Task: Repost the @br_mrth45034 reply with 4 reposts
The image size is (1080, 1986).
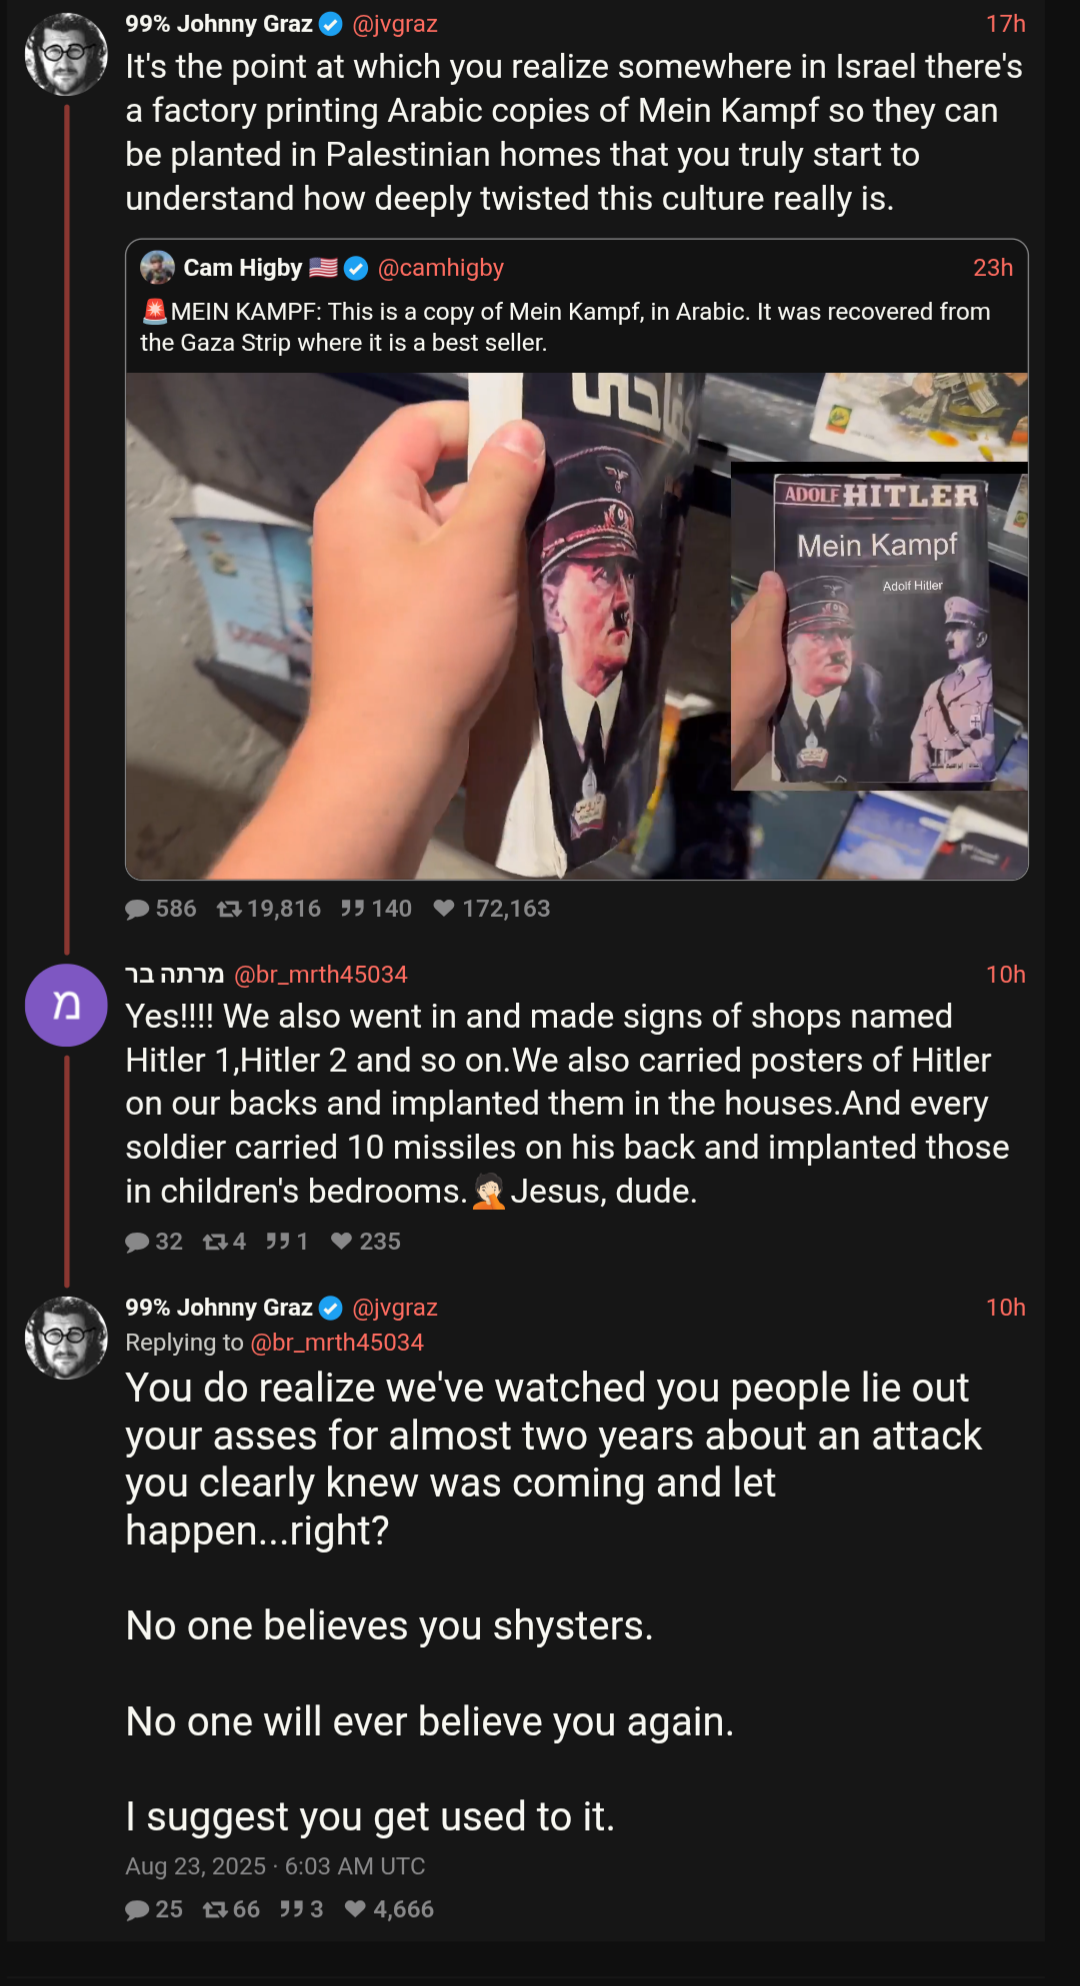Action: [x=214, y=1242]
